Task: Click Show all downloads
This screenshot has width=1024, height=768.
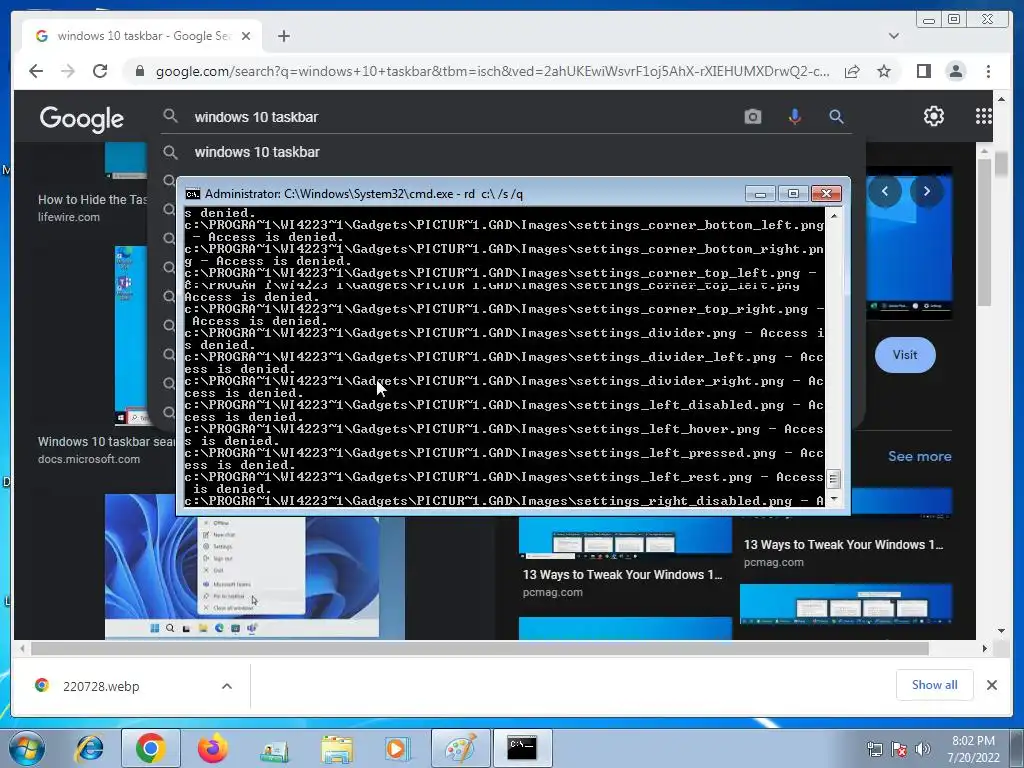Action: [x=935, y=685]
